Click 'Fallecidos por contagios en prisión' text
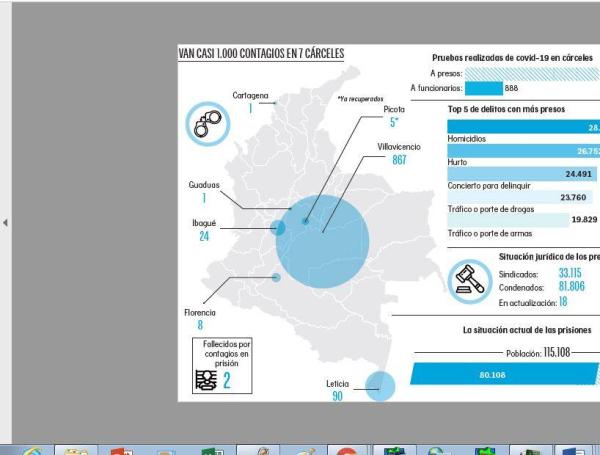 click(x=227, y=354)
